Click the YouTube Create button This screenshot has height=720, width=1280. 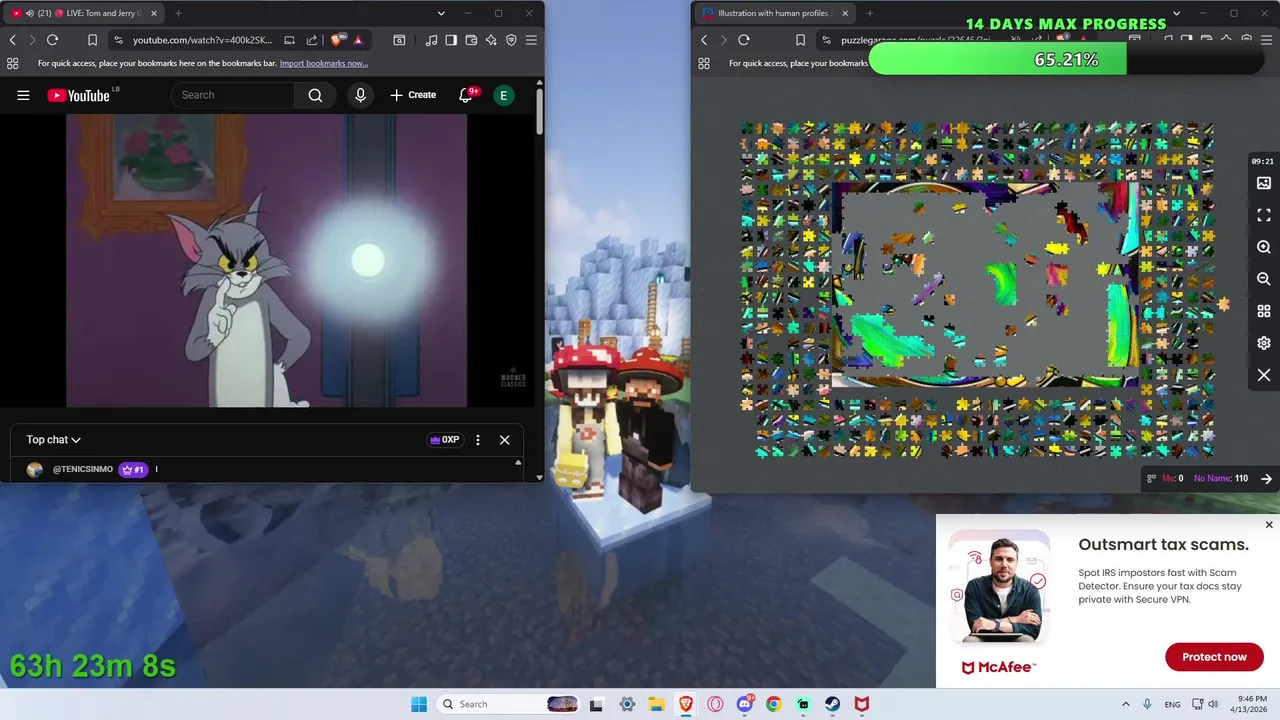pyautogui.click(x=413, y=95)
